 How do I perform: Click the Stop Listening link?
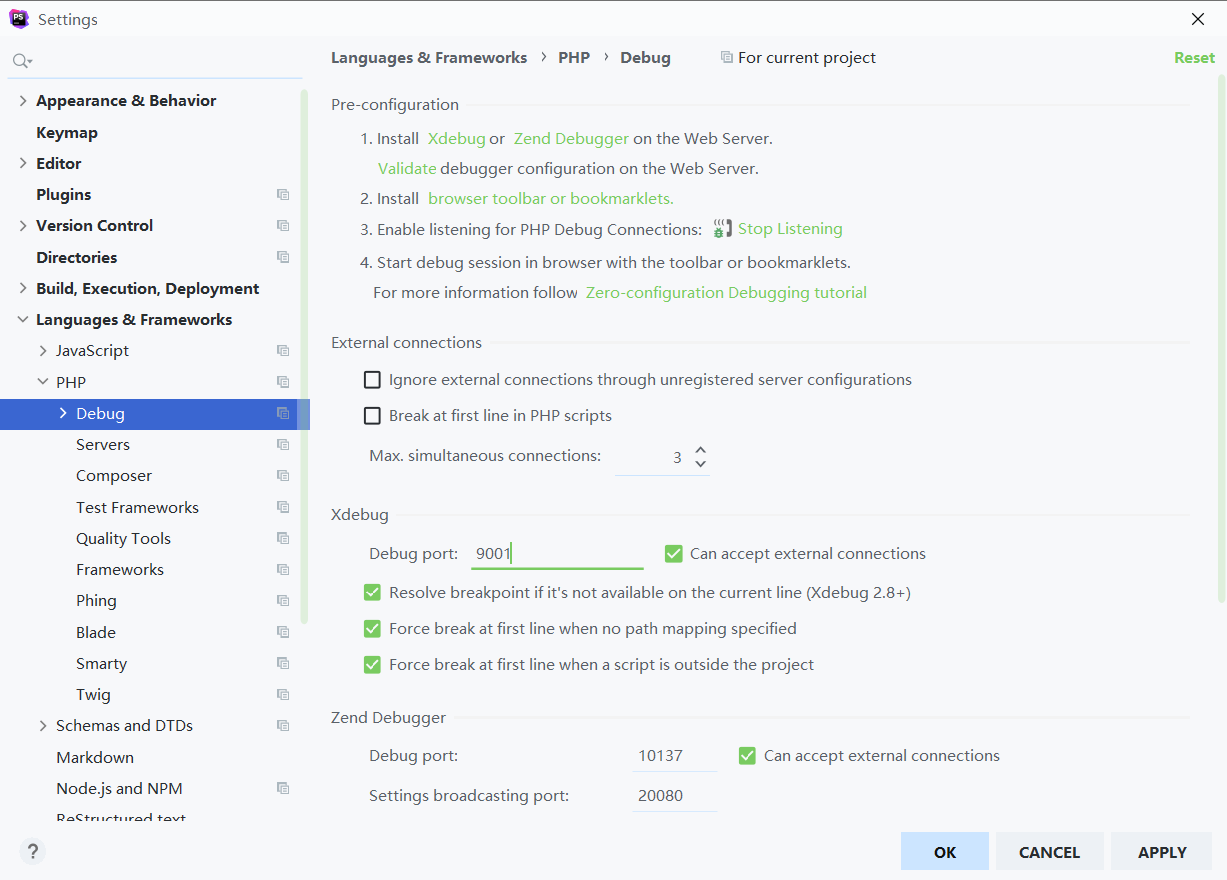tap(790, 229)
